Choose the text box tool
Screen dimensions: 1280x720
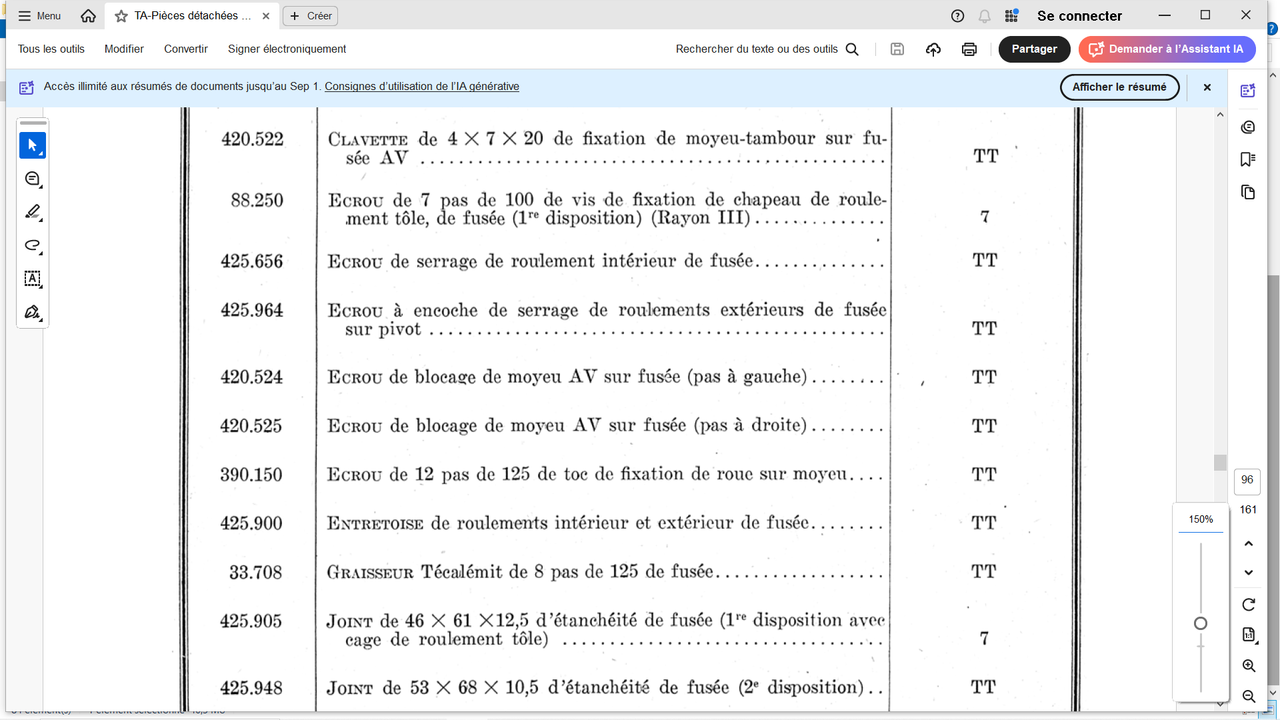pos(32,279)
